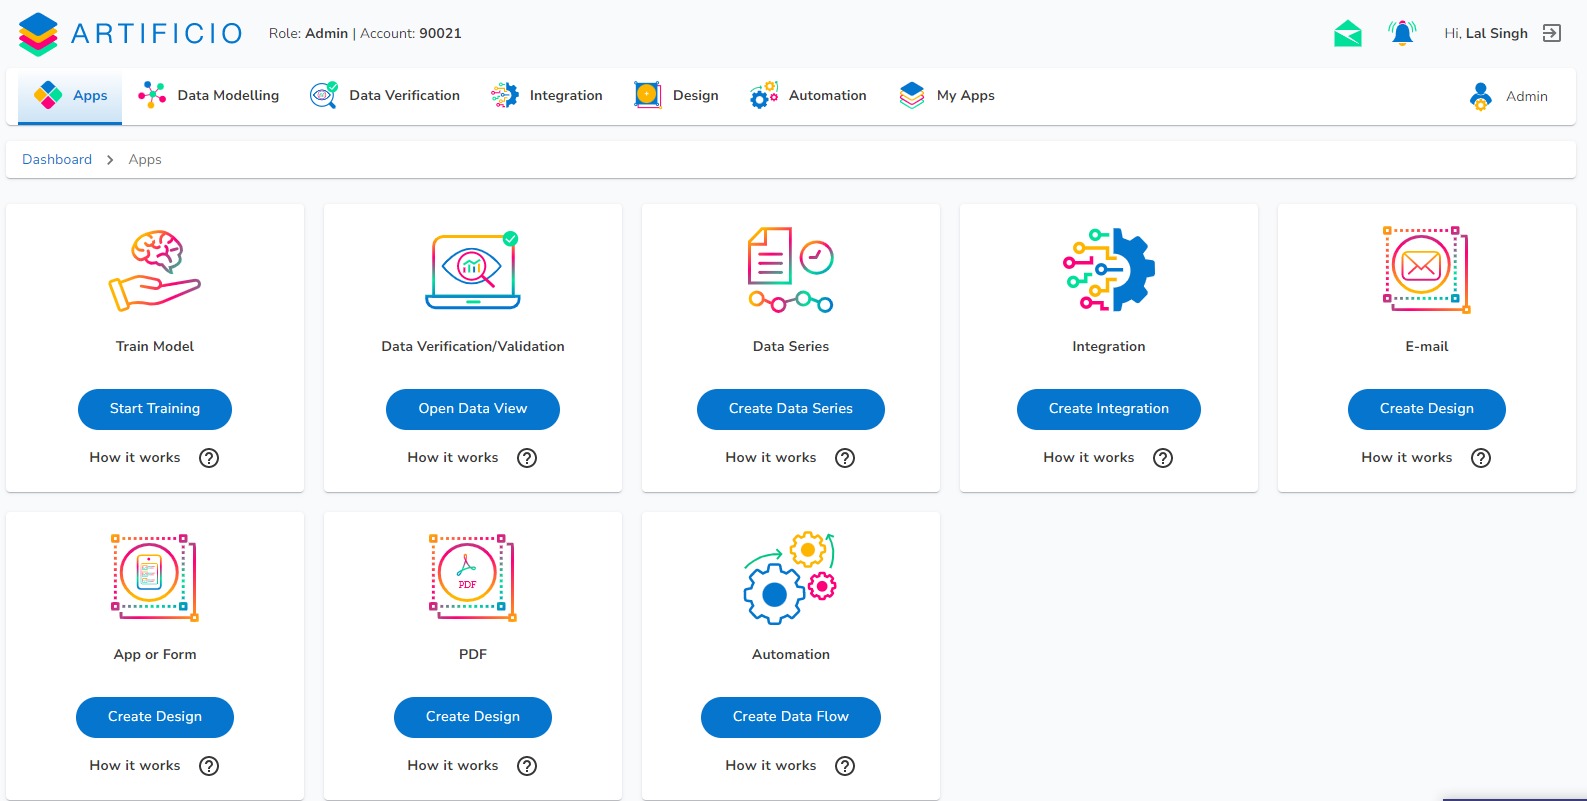The height and width of the screenshot is (801, 1587).
Task: Click How it works text under Train Model
Action: [x=135, y=458]
